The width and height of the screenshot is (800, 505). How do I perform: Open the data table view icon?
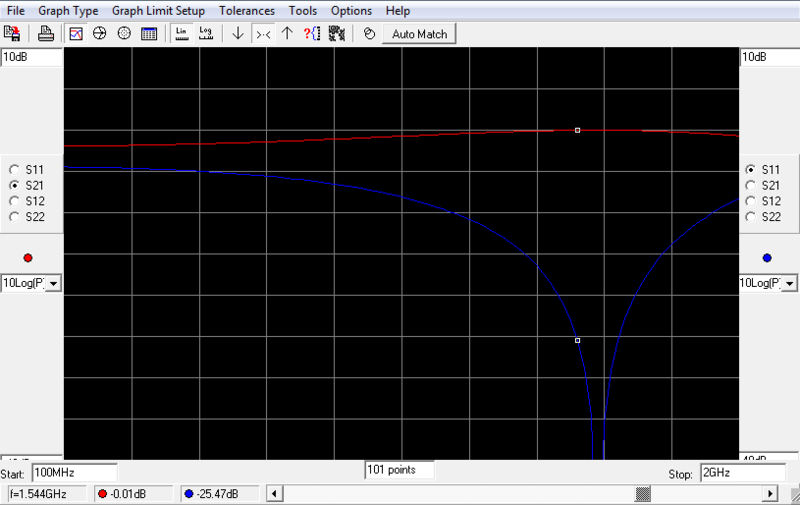tap(149, 34)
